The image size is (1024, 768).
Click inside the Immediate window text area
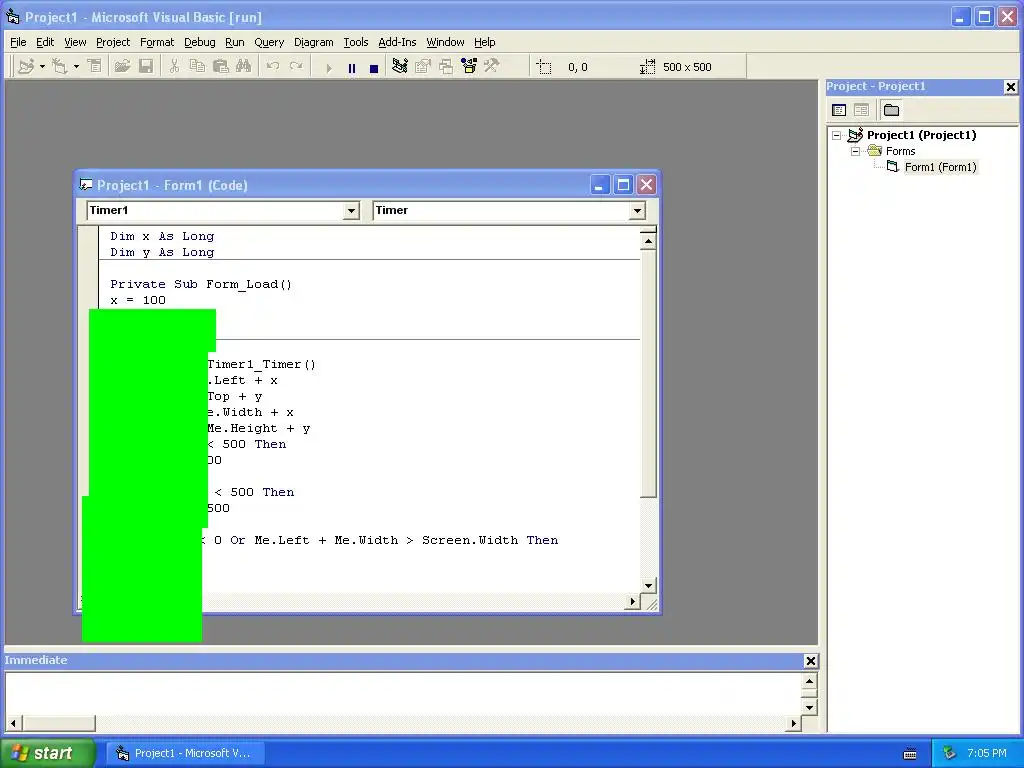point(403,694)
